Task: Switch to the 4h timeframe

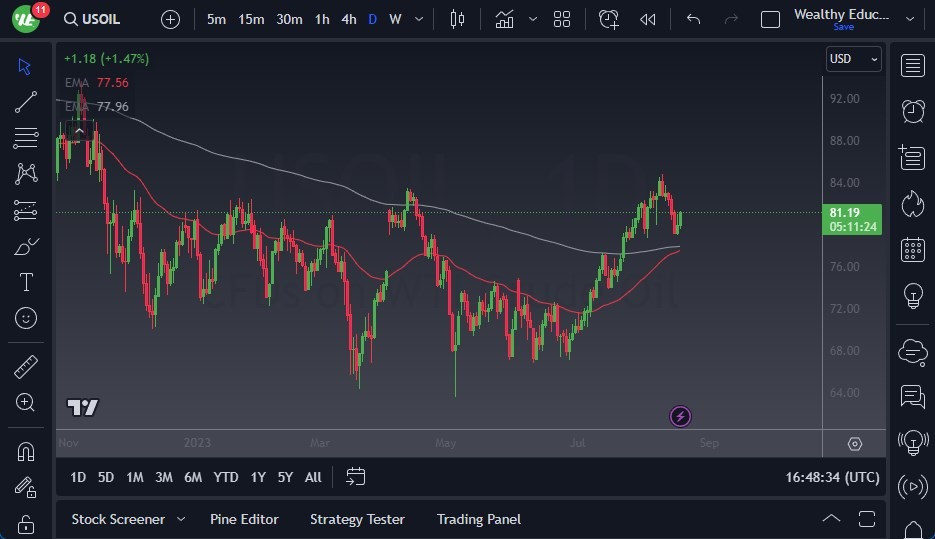Action: [348, 19]
